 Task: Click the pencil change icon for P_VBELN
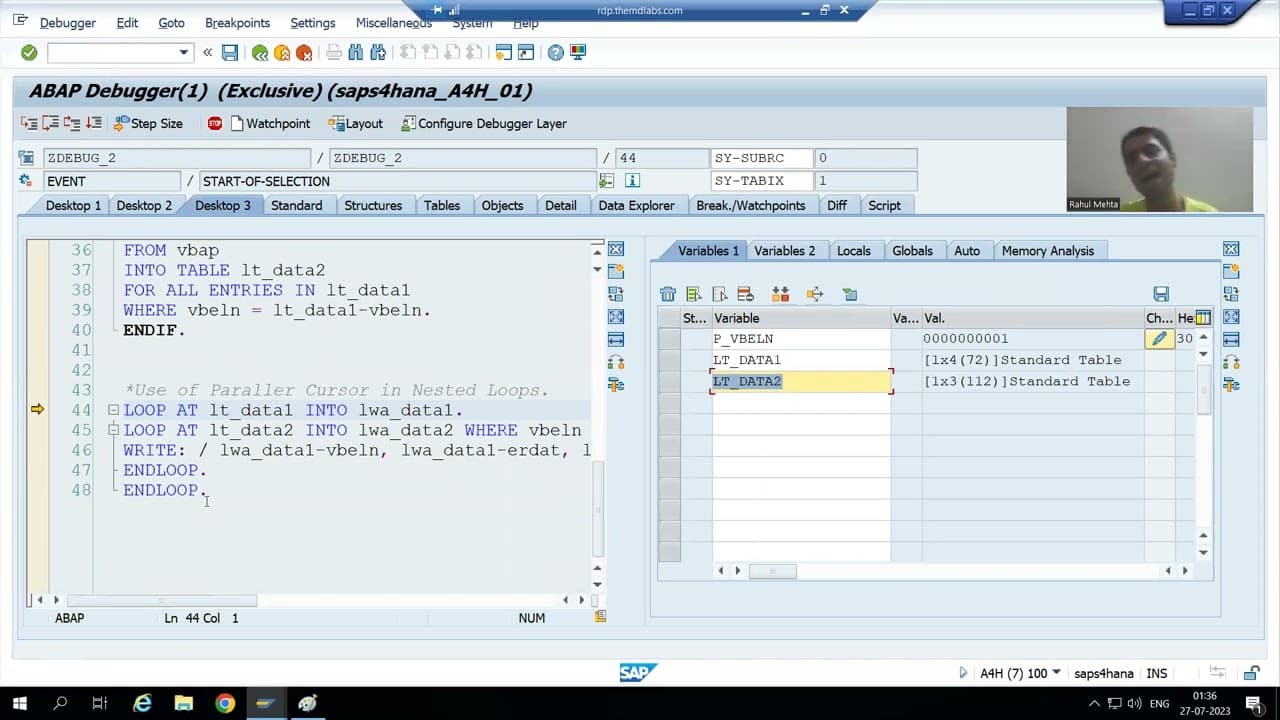1159,339
